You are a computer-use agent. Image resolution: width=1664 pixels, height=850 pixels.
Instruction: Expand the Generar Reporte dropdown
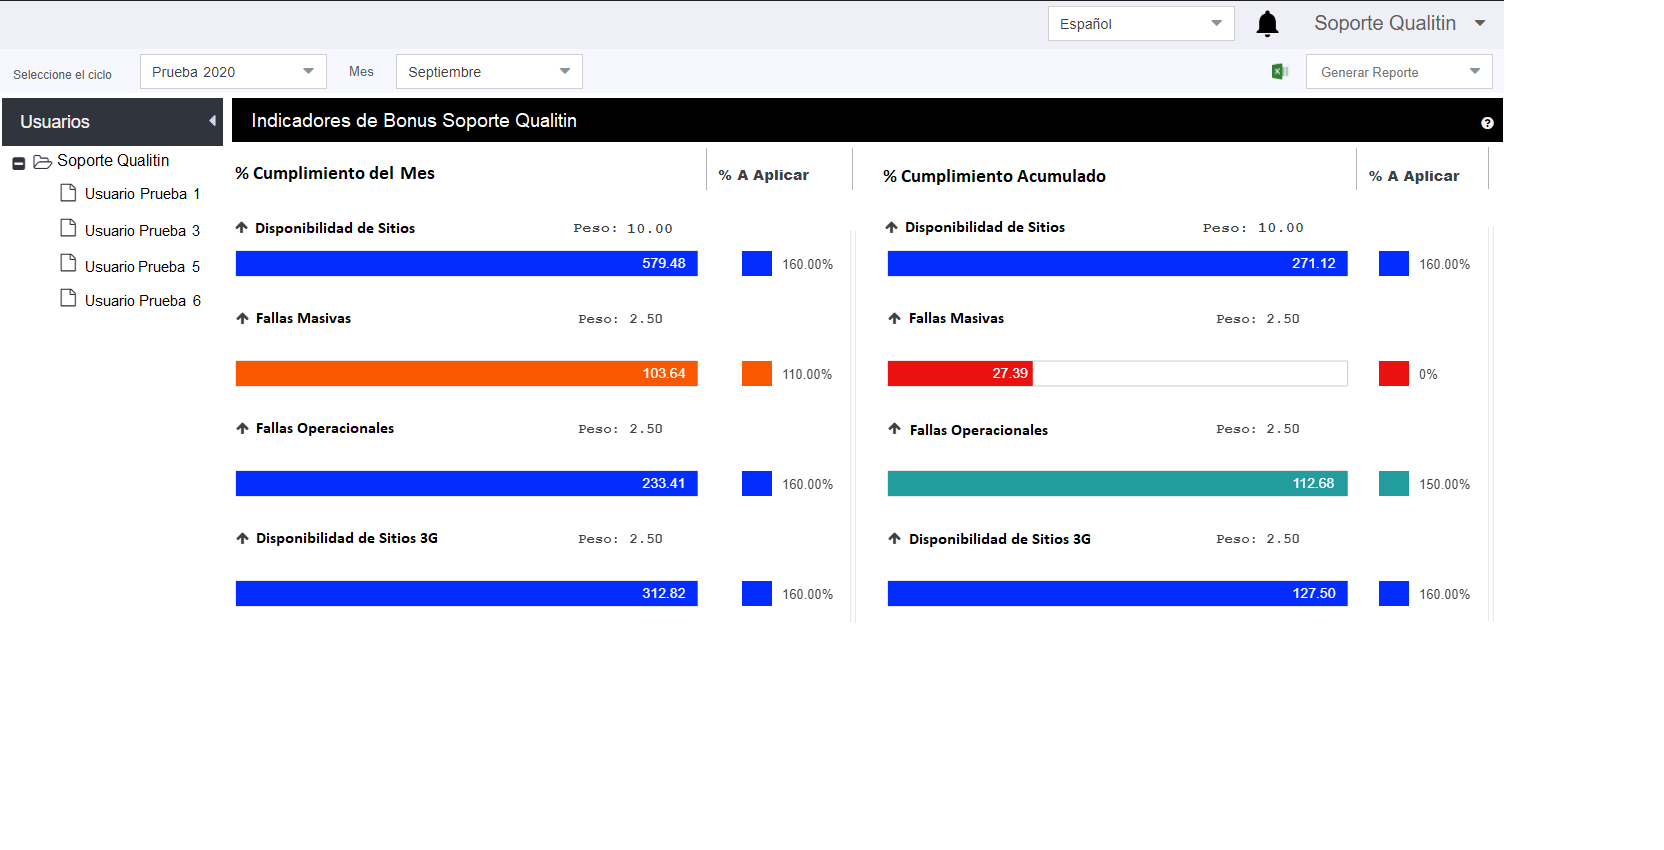click(x=1399, y=72)
